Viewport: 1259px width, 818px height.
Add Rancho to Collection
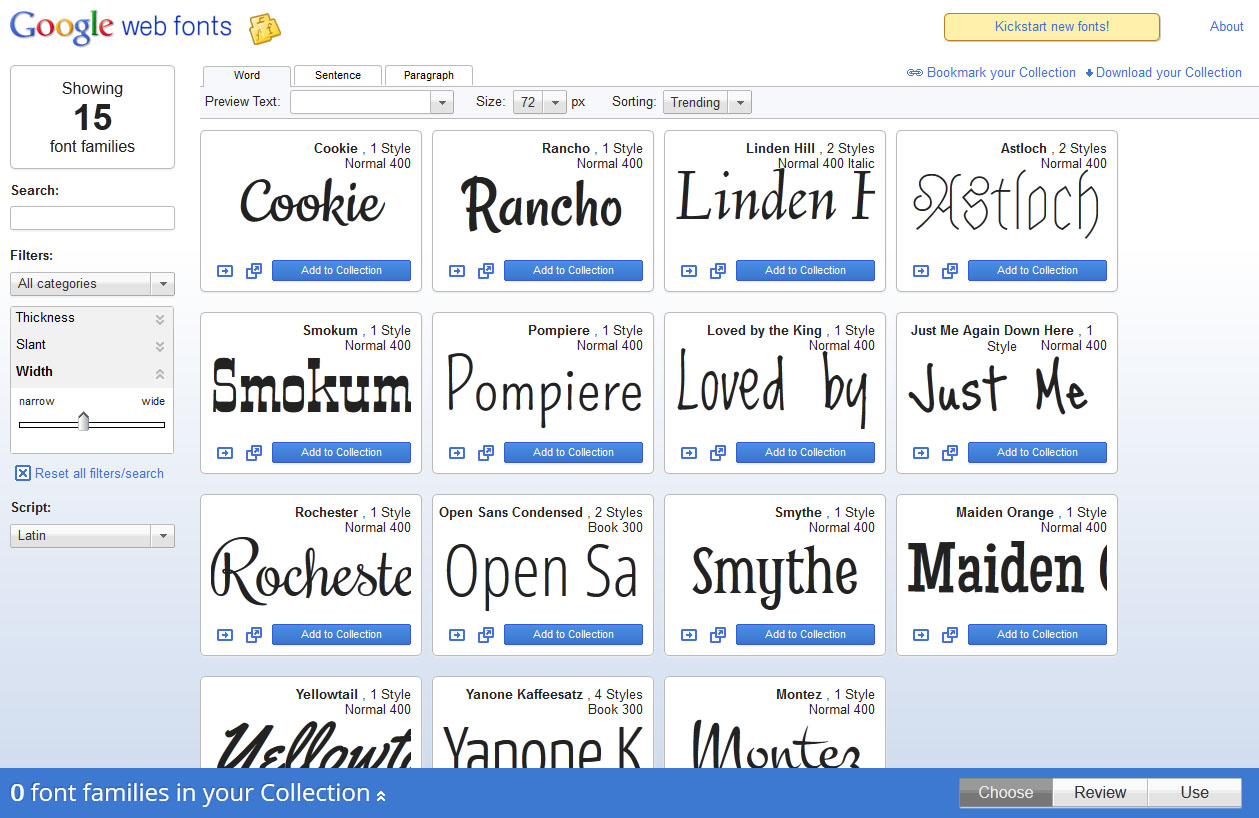coord(573,271)
